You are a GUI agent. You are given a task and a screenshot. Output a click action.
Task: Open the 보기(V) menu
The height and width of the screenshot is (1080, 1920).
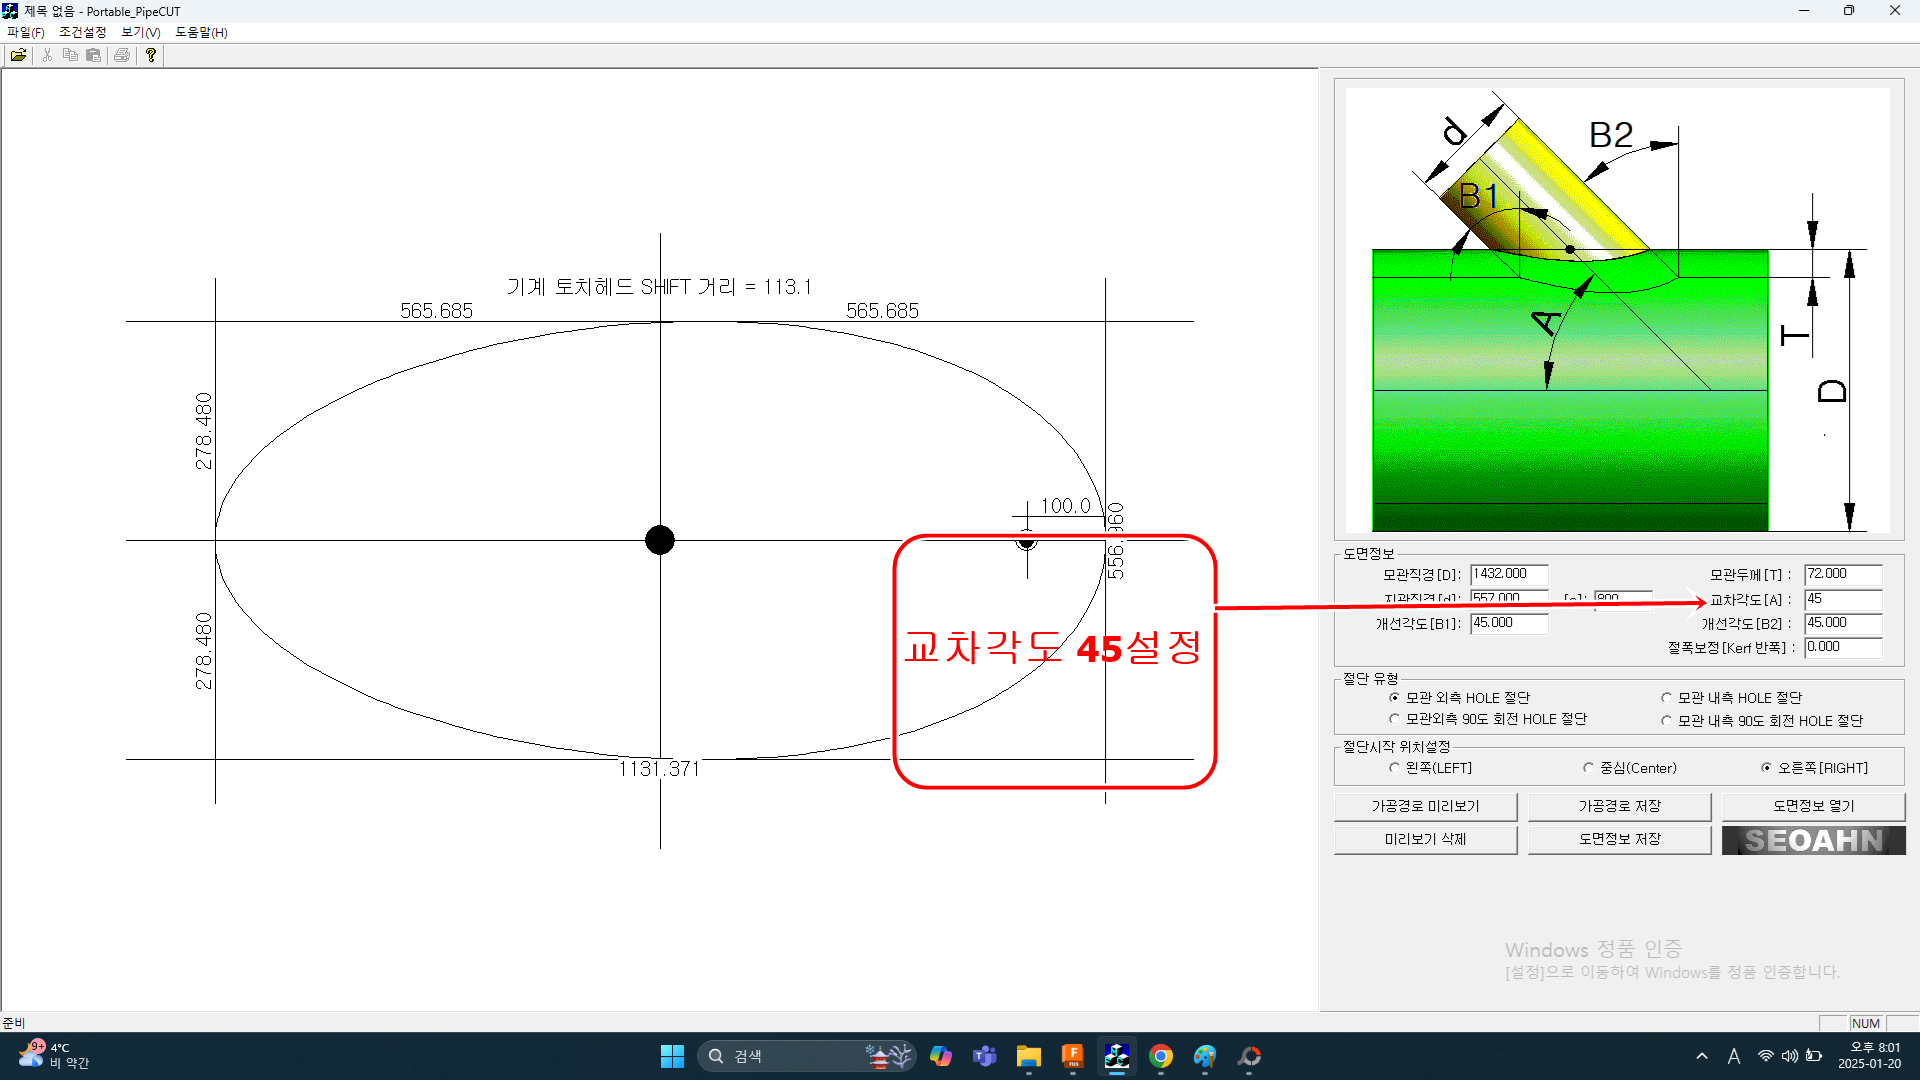[x=141, y=32]
